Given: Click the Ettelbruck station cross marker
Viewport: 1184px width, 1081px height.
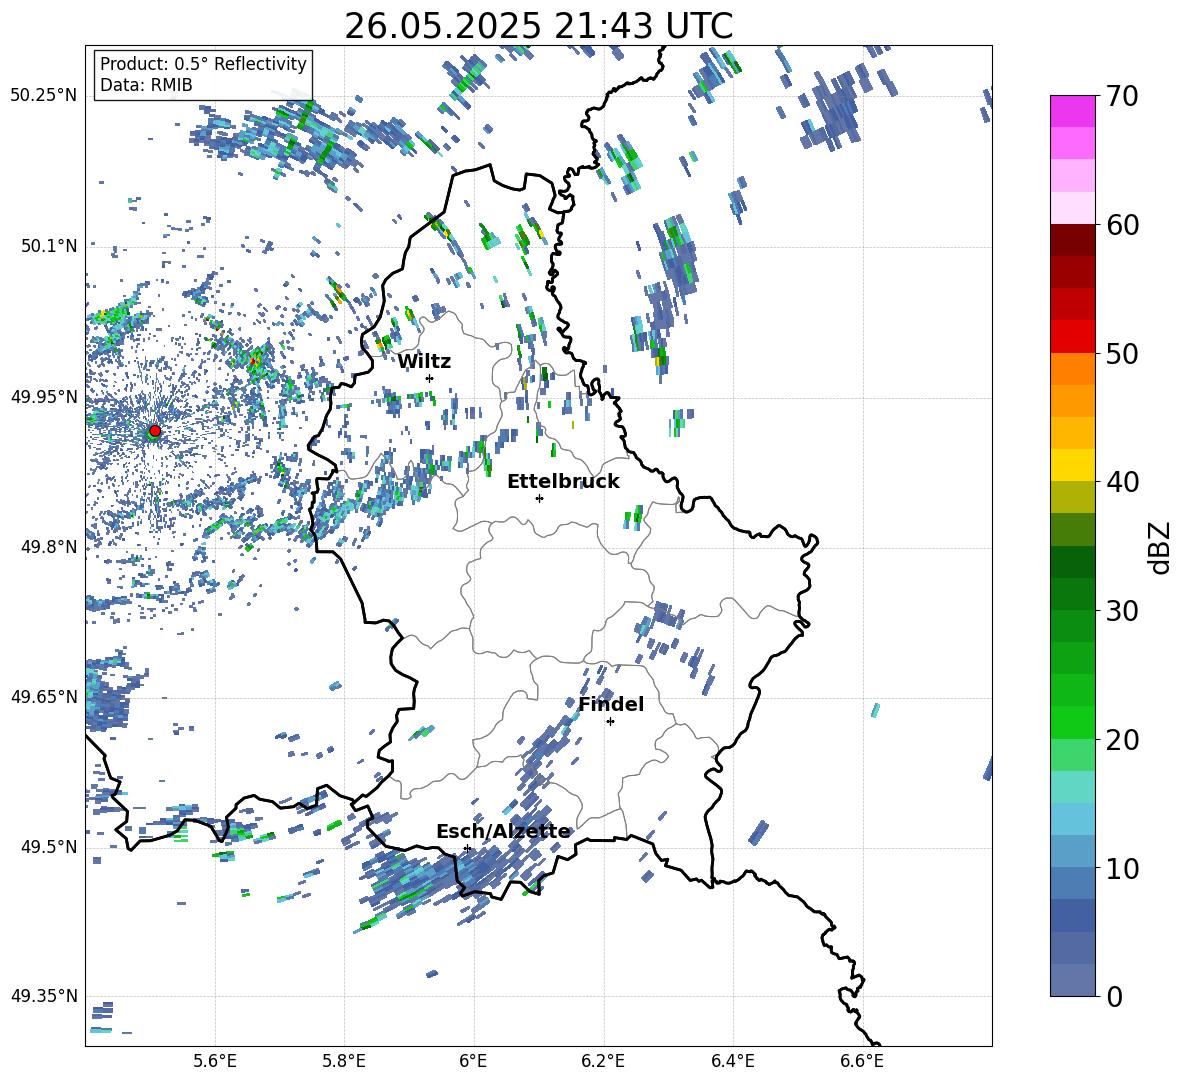Looking at the screenshot, I should tap(539, 498).
